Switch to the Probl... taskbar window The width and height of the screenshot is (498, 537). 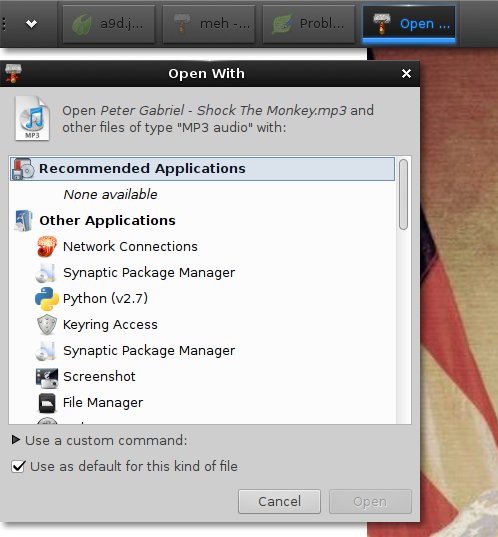click(x=309, y=24)
